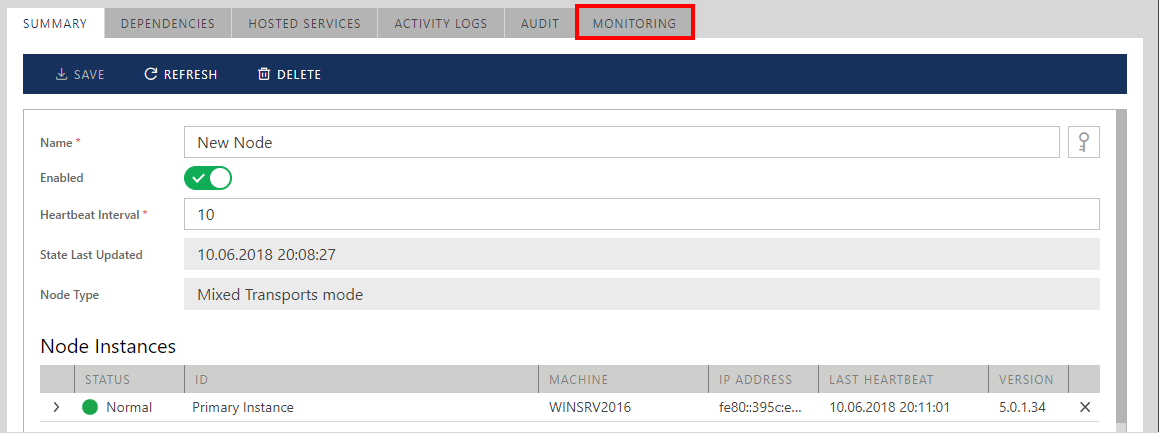
Task: Open the Hosted Services tab
Action: click(304, 23)
